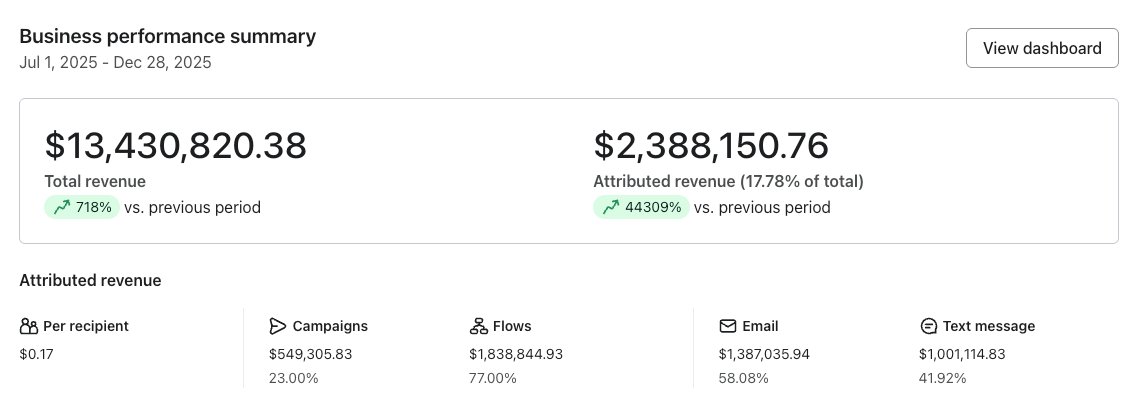1137x406 pixels.
Task: Click the Text message bubble icon
Action: [x=928, y=326]
